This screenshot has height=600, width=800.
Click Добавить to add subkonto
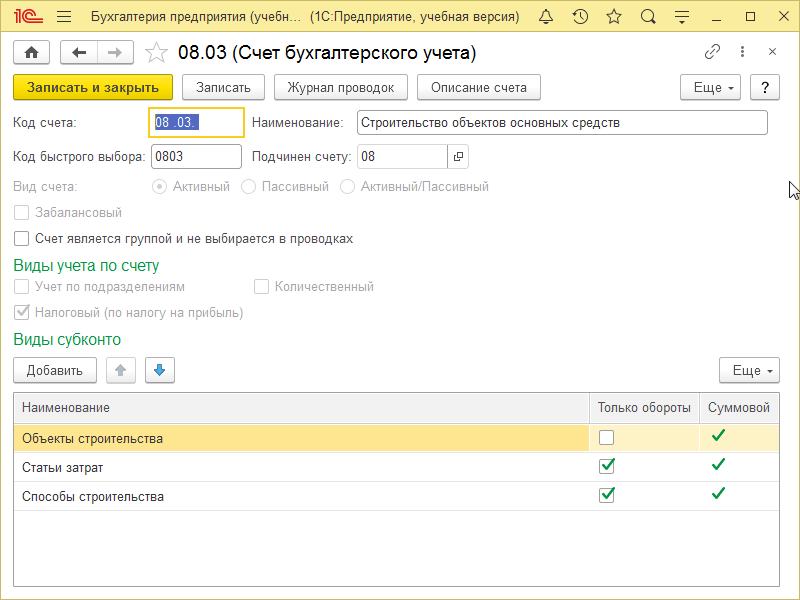[55, 370]
